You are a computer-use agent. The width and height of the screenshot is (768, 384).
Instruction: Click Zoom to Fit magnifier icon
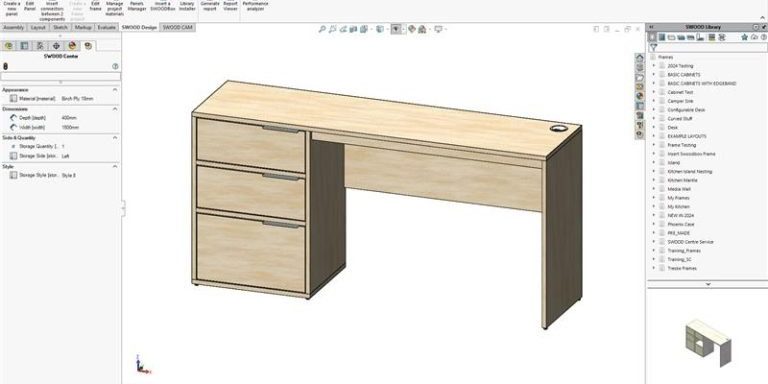tap(322, 29)
